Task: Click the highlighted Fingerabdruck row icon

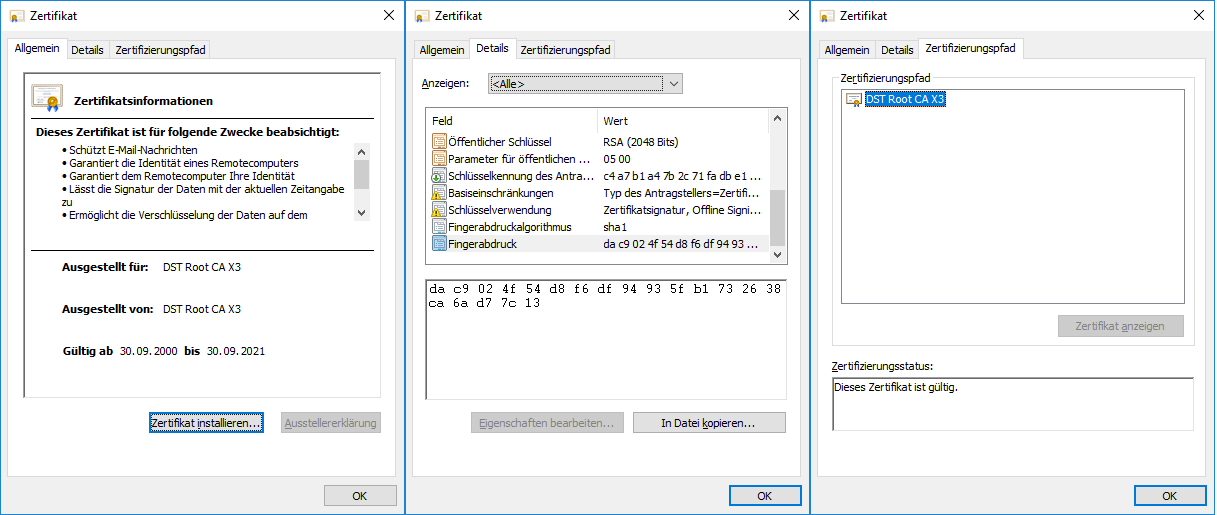Action: [x=439, y=244]
